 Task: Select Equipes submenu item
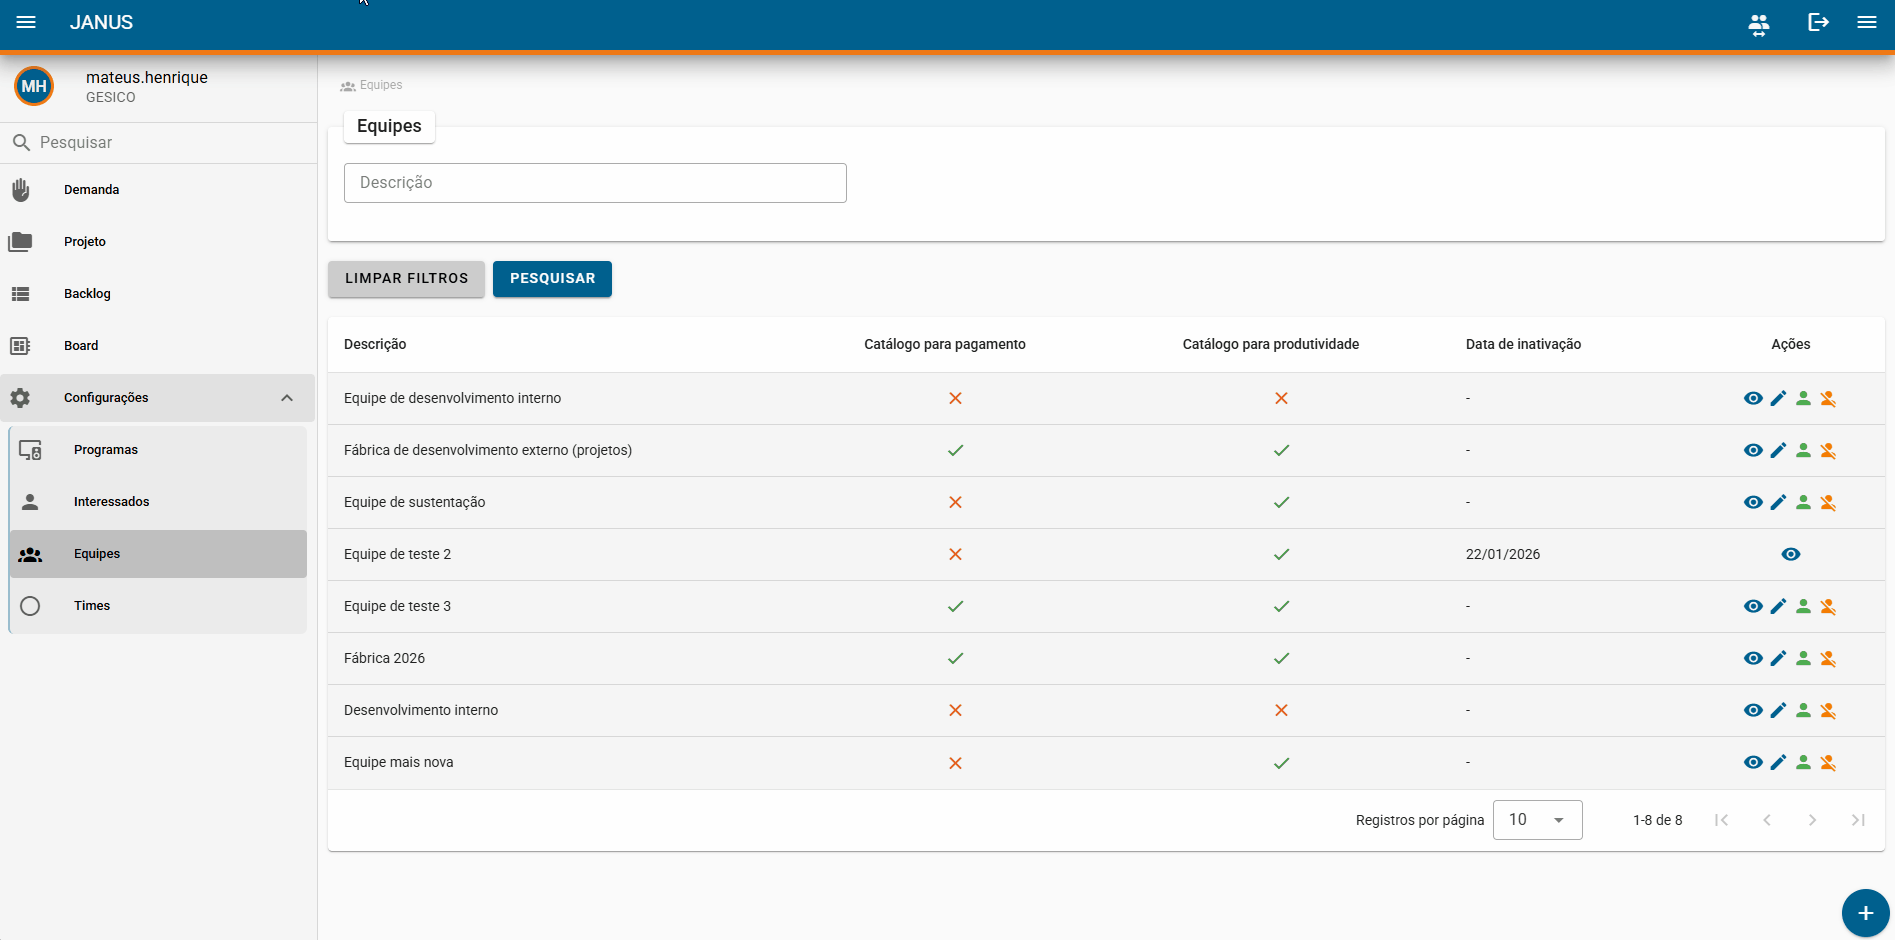pyautogui.click(x=158, y=554)
